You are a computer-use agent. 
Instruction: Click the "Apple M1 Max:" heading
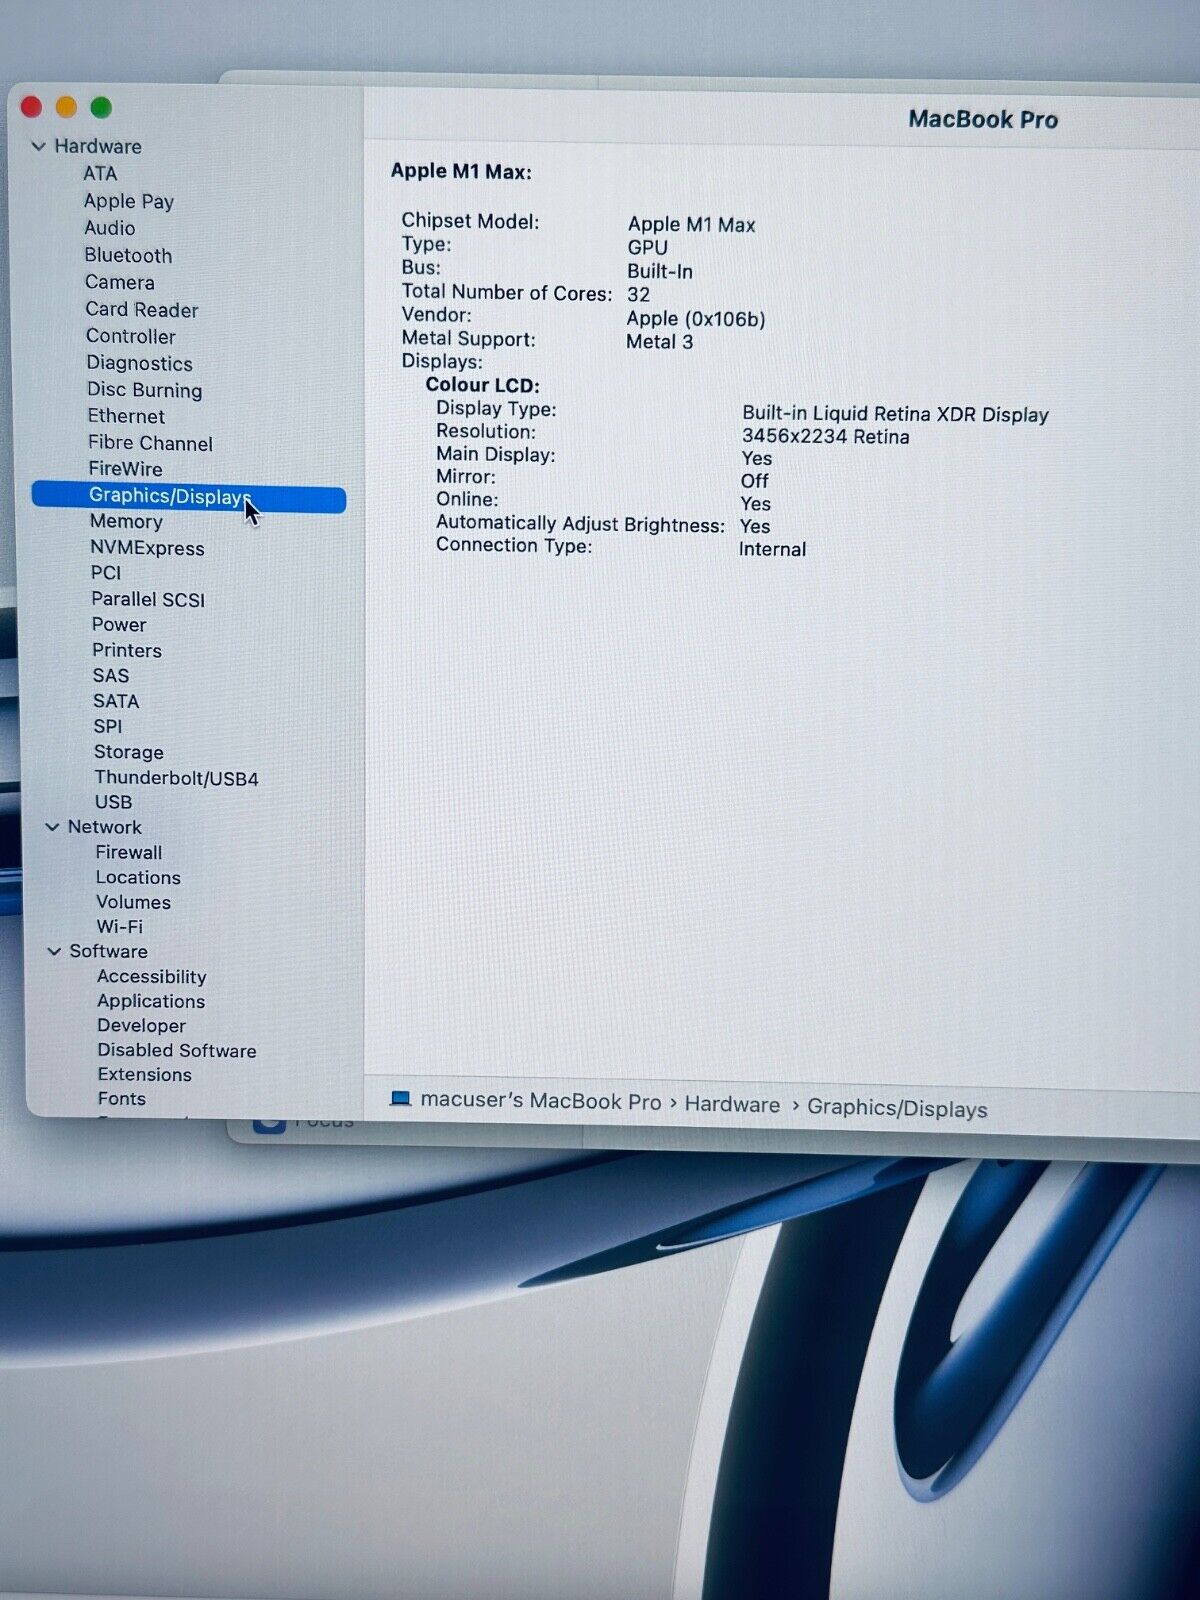461,171
